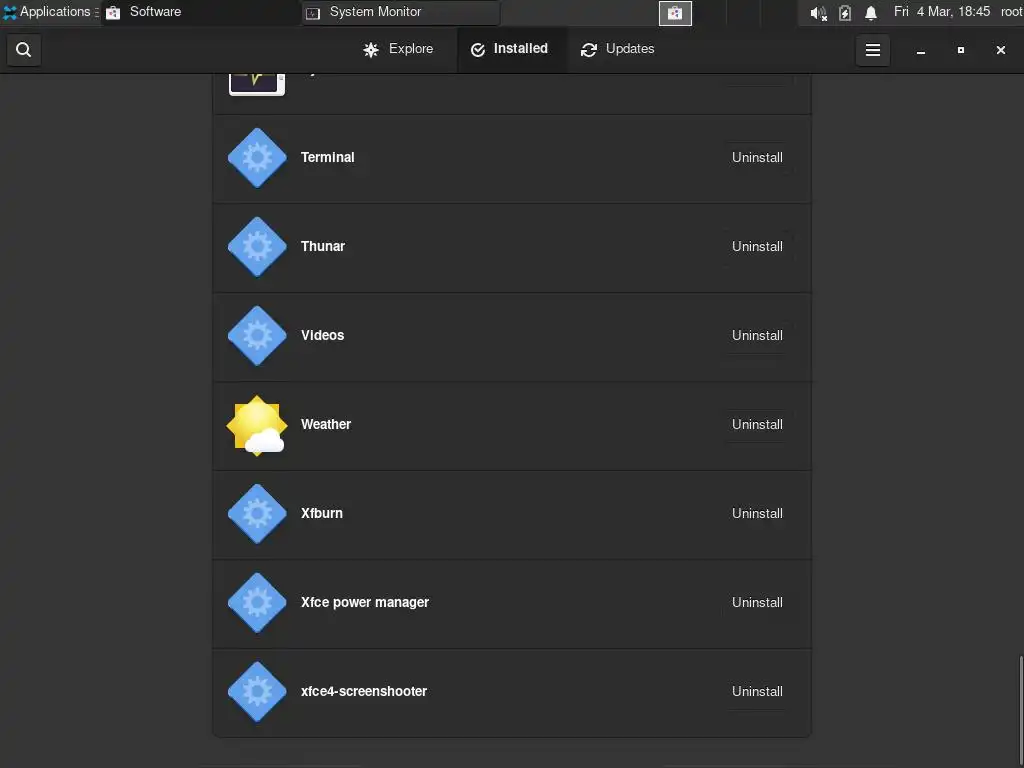Select the Weather name text

(326, 424)
